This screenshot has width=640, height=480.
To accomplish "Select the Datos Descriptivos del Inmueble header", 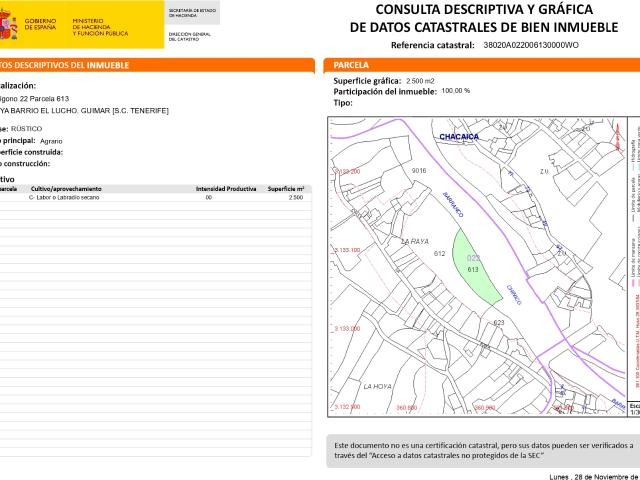I will 70,65.
